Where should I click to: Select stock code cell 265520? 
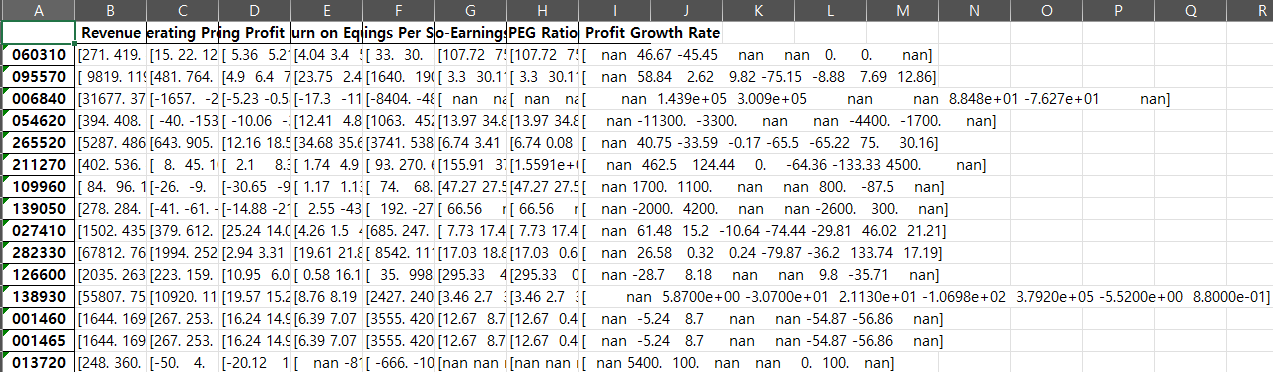coord(38,142)
